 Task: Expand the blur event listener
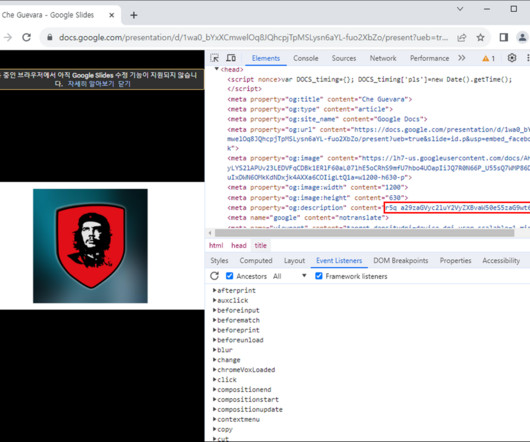(x=215, y=350)
